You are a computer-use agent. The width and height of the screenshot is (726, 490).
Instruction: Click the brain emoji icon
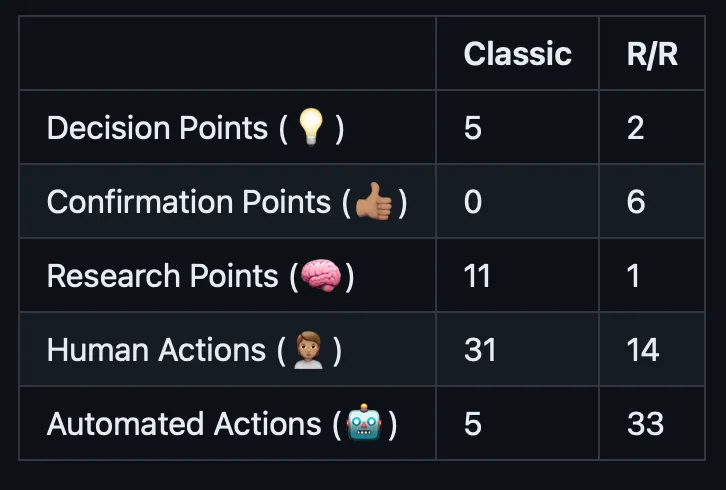point(321,276)
